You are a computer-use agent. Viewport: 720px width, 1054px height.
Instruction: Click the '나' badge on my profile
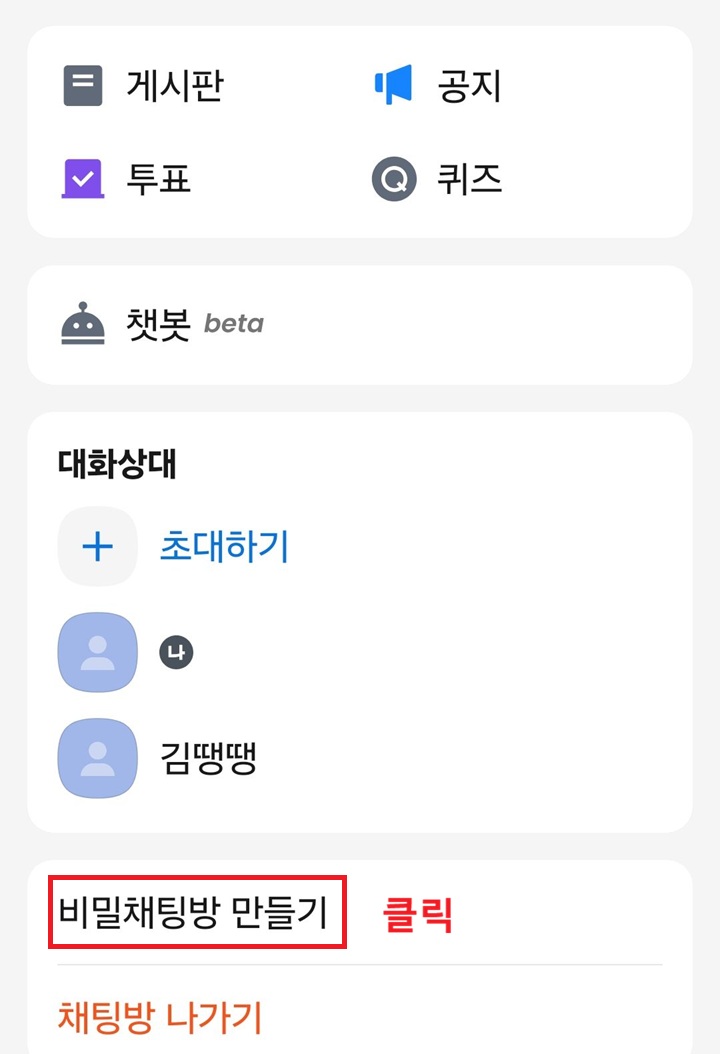click(x=176, y=653)
